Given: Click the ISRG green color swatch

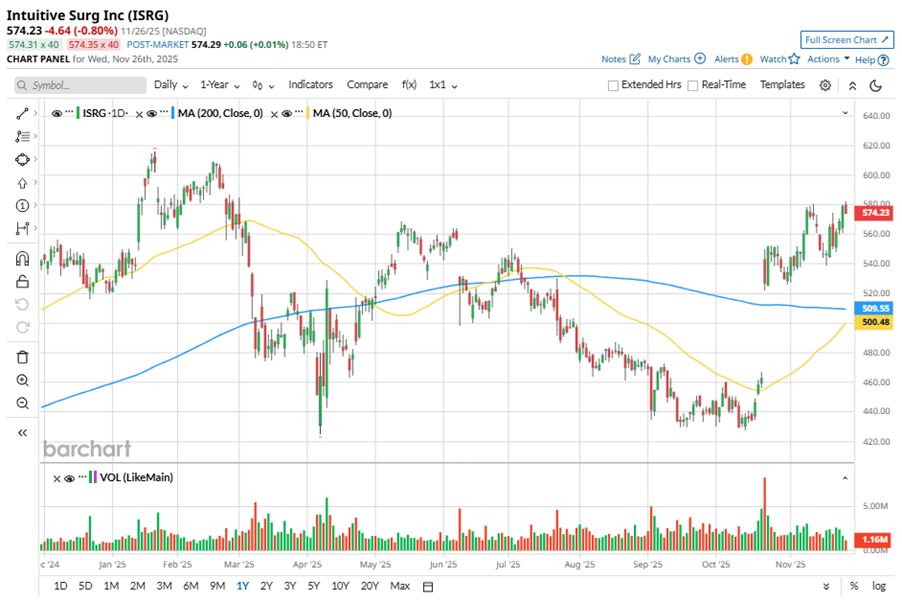Looking at the screenshot, I should coord(78,113).
